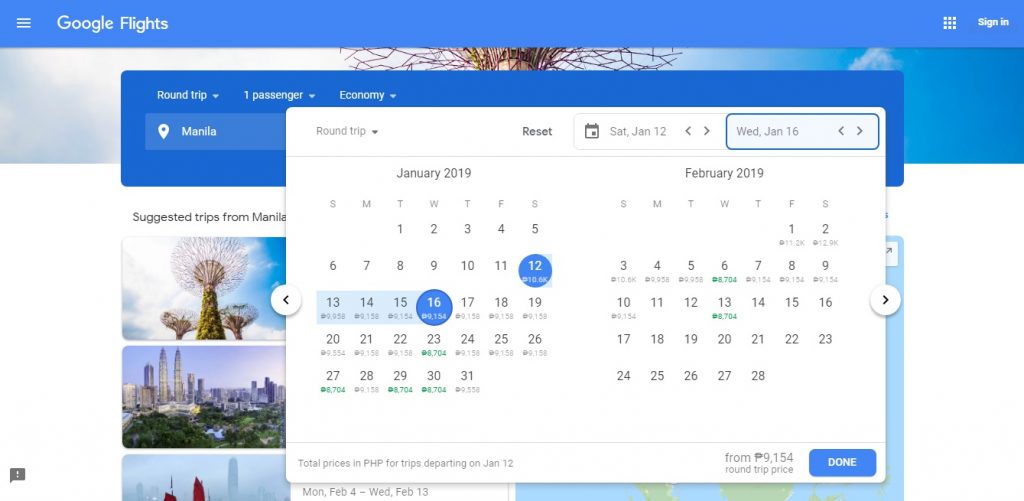1024x501 pixels.
Task: Open Round trip dropdown in blue bar
Action: [x=187, y=95]
